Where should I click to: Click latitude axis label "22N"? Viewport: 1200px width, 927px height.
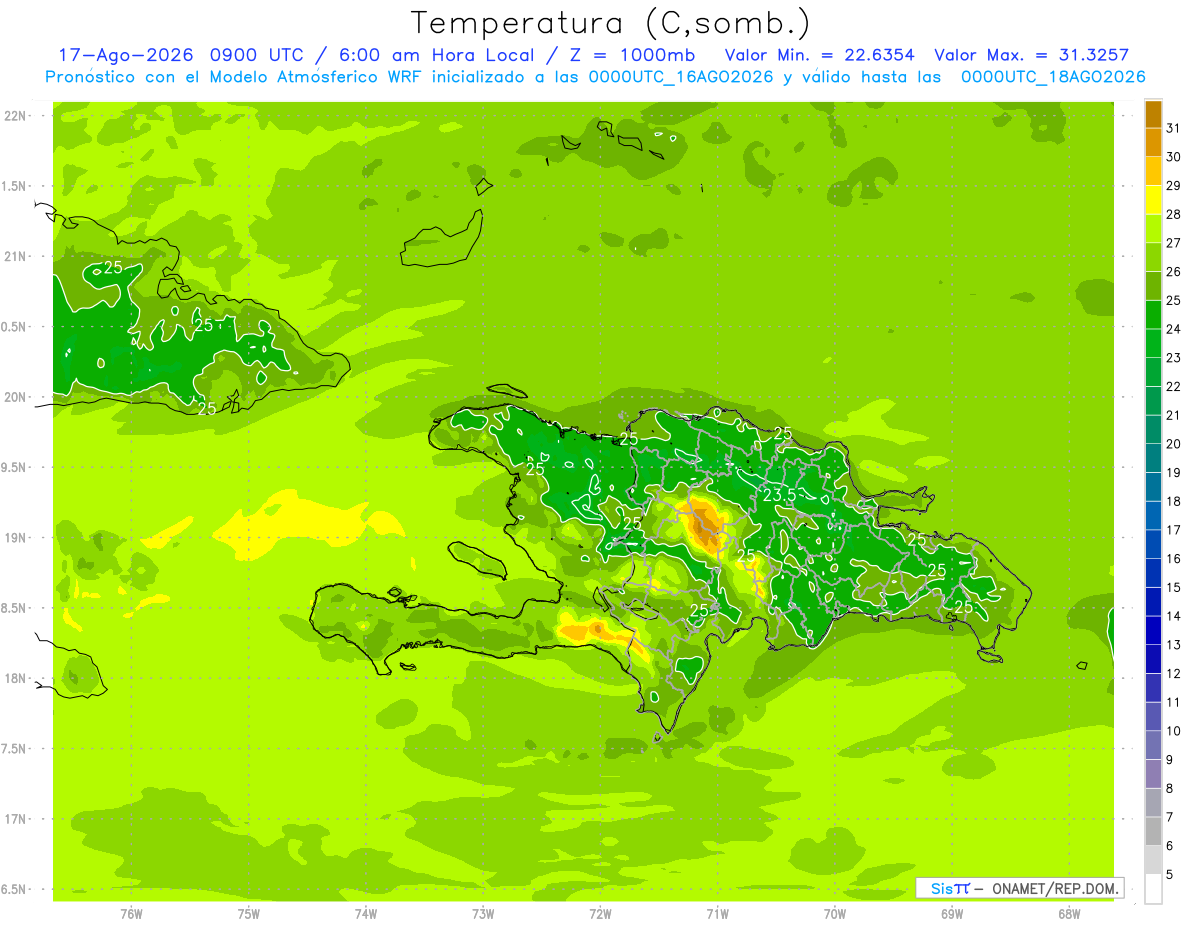pyautogui.click(x=15, y=115)
